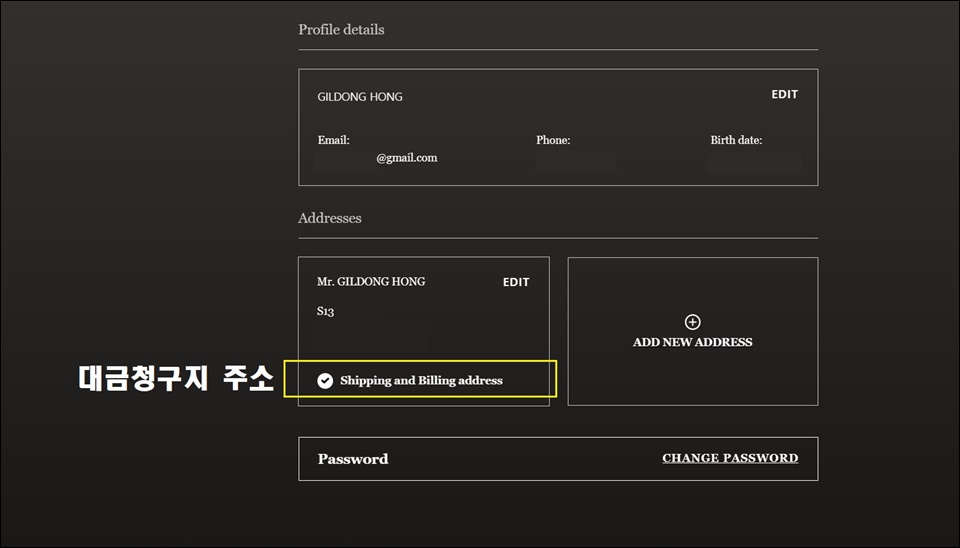Toggle the Shipping and Billing checkmark icon

click(x=325, y=381)
